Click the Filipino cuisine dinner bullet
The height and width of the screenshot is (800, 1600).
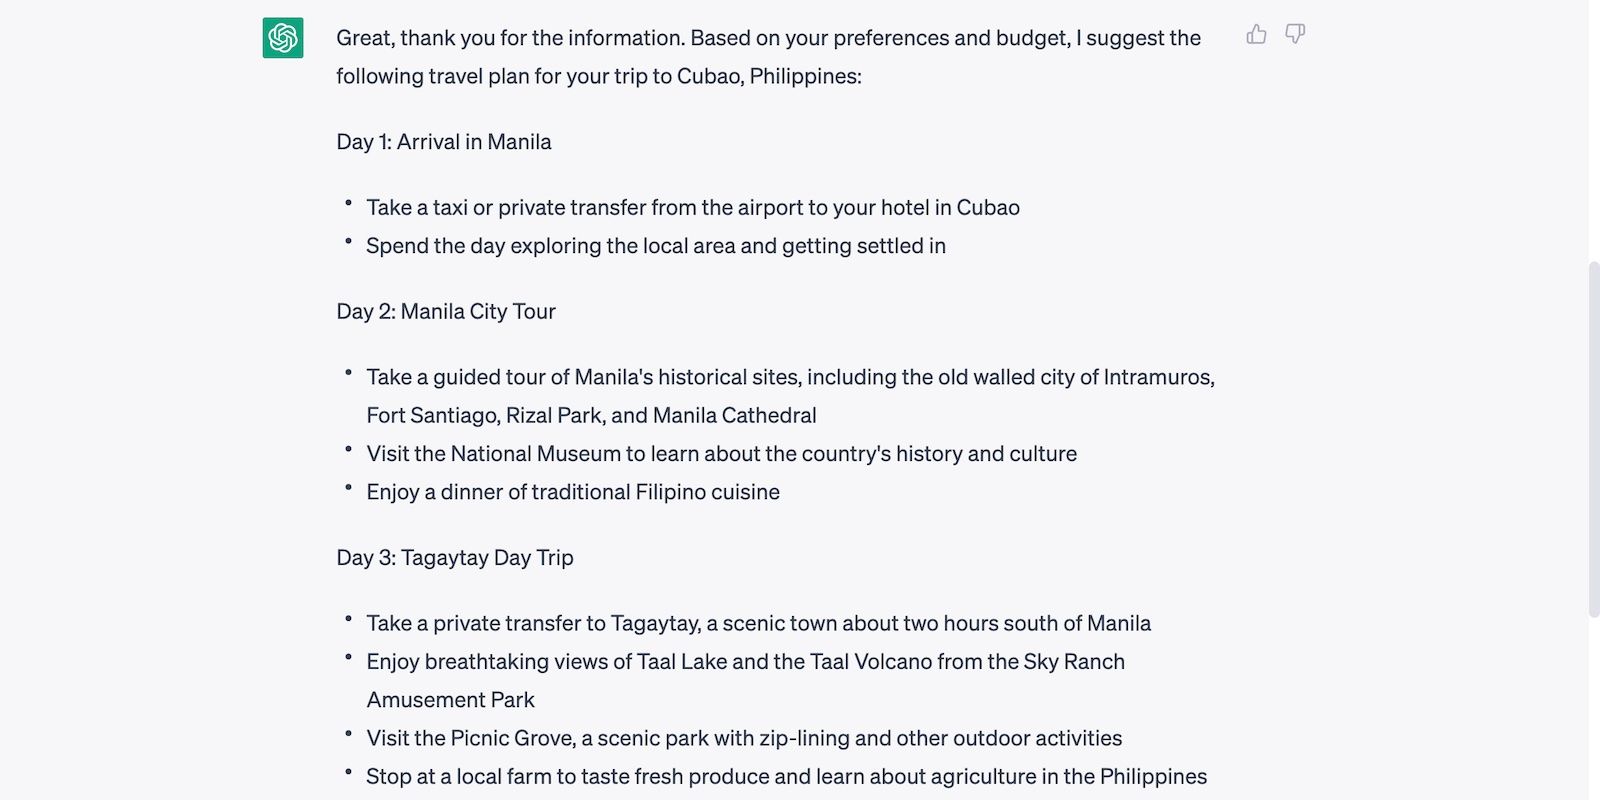(572, 492)
